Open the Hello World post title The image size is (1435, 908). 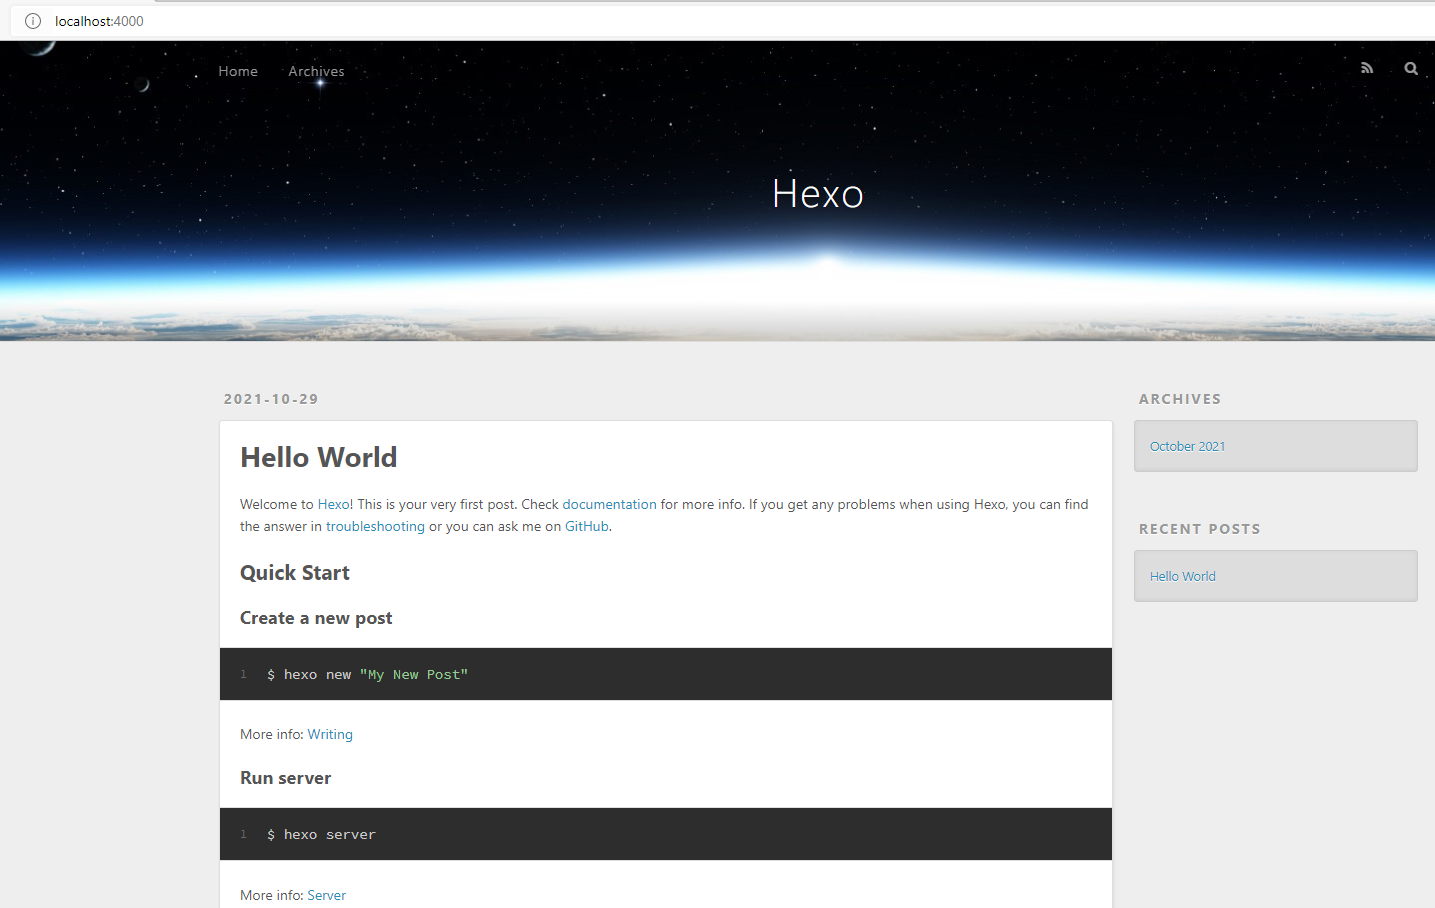click(x=319, y=457)
